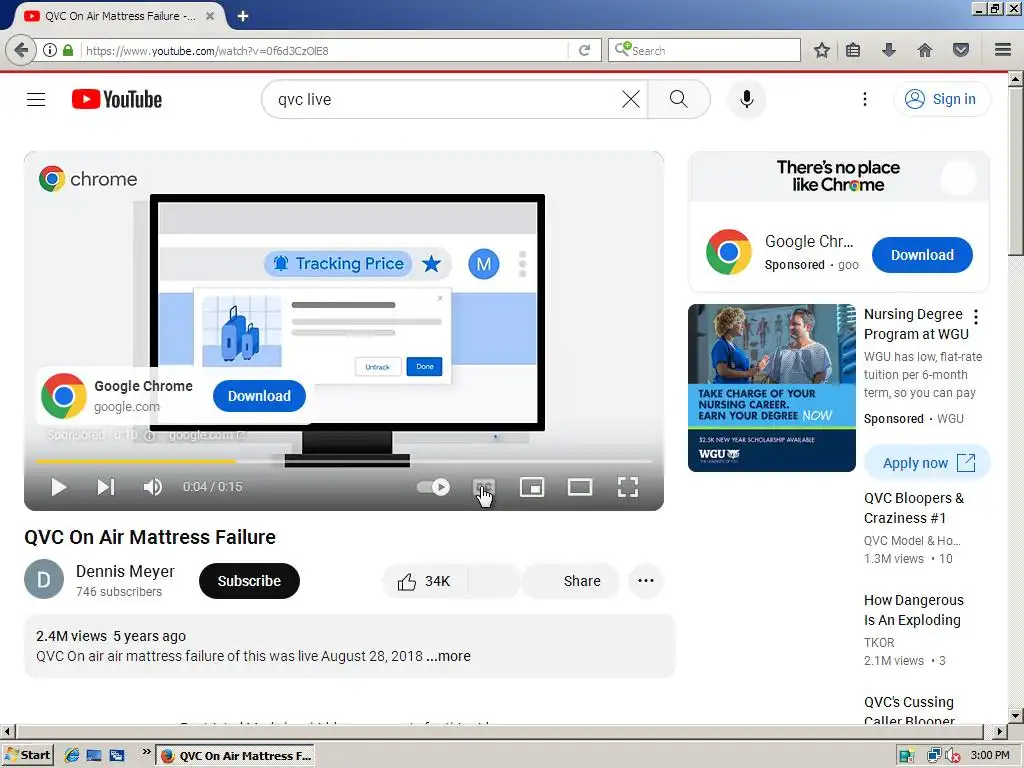
Task: Start voice search with microphone icon
Action: click(x=746, y=99)
